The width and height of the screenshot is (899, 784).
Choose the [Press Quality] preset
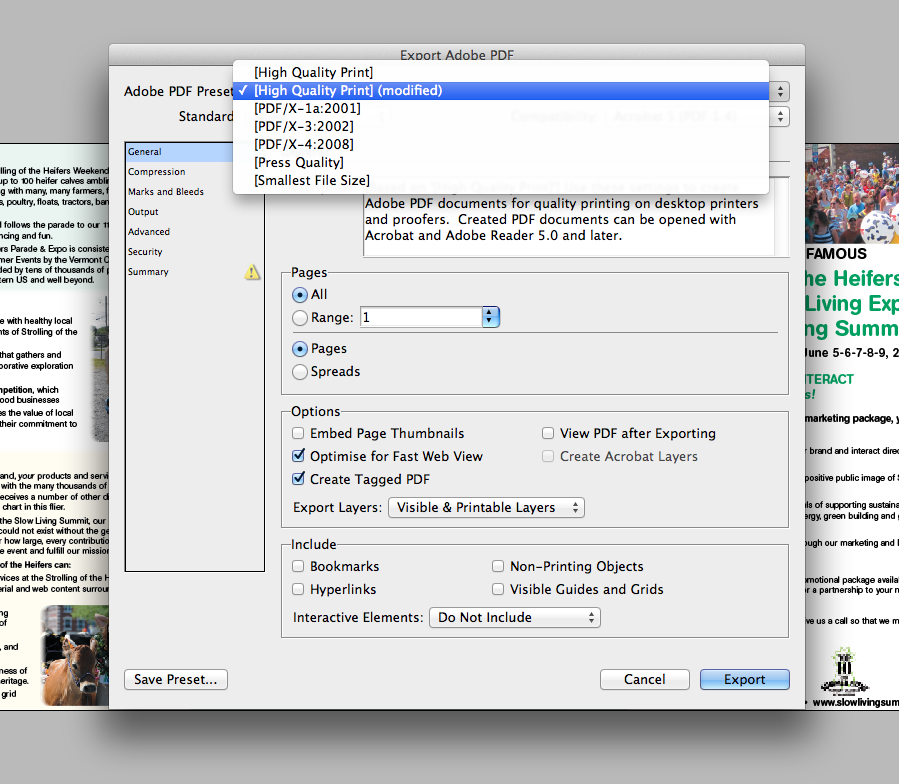point(501,162)
